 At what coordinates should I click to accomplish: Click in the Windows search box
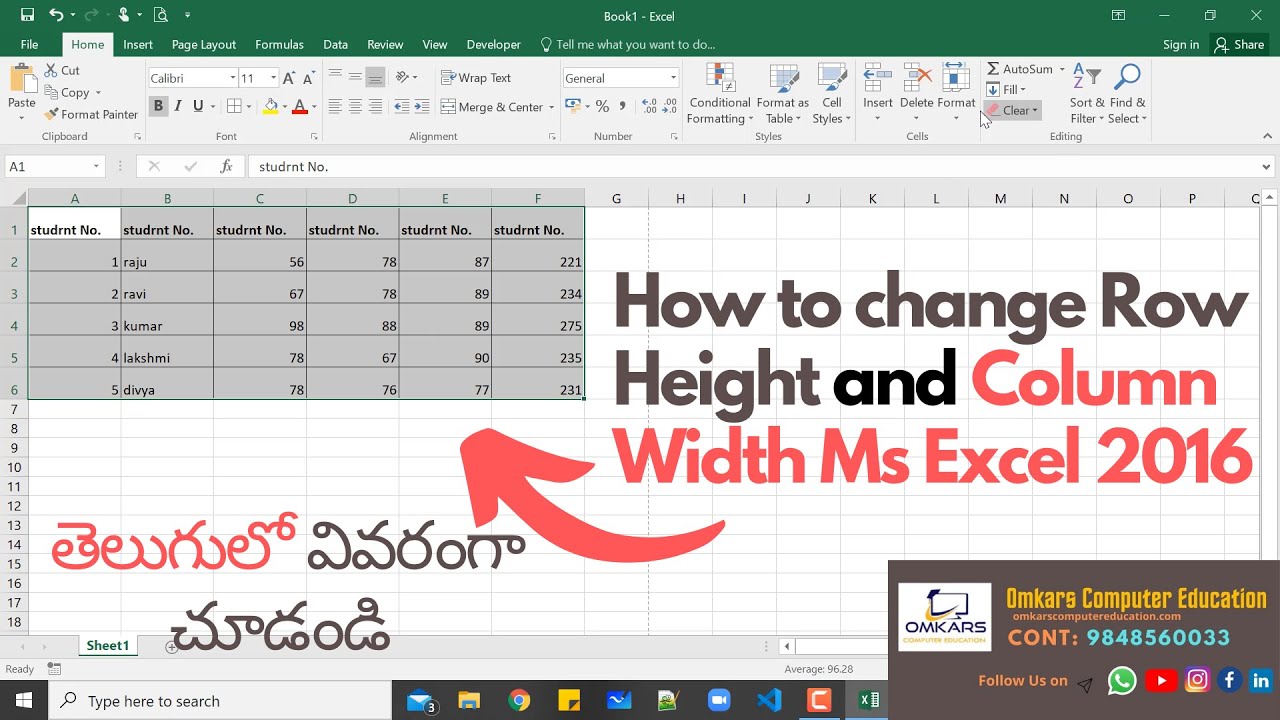[x=220, y=701]
